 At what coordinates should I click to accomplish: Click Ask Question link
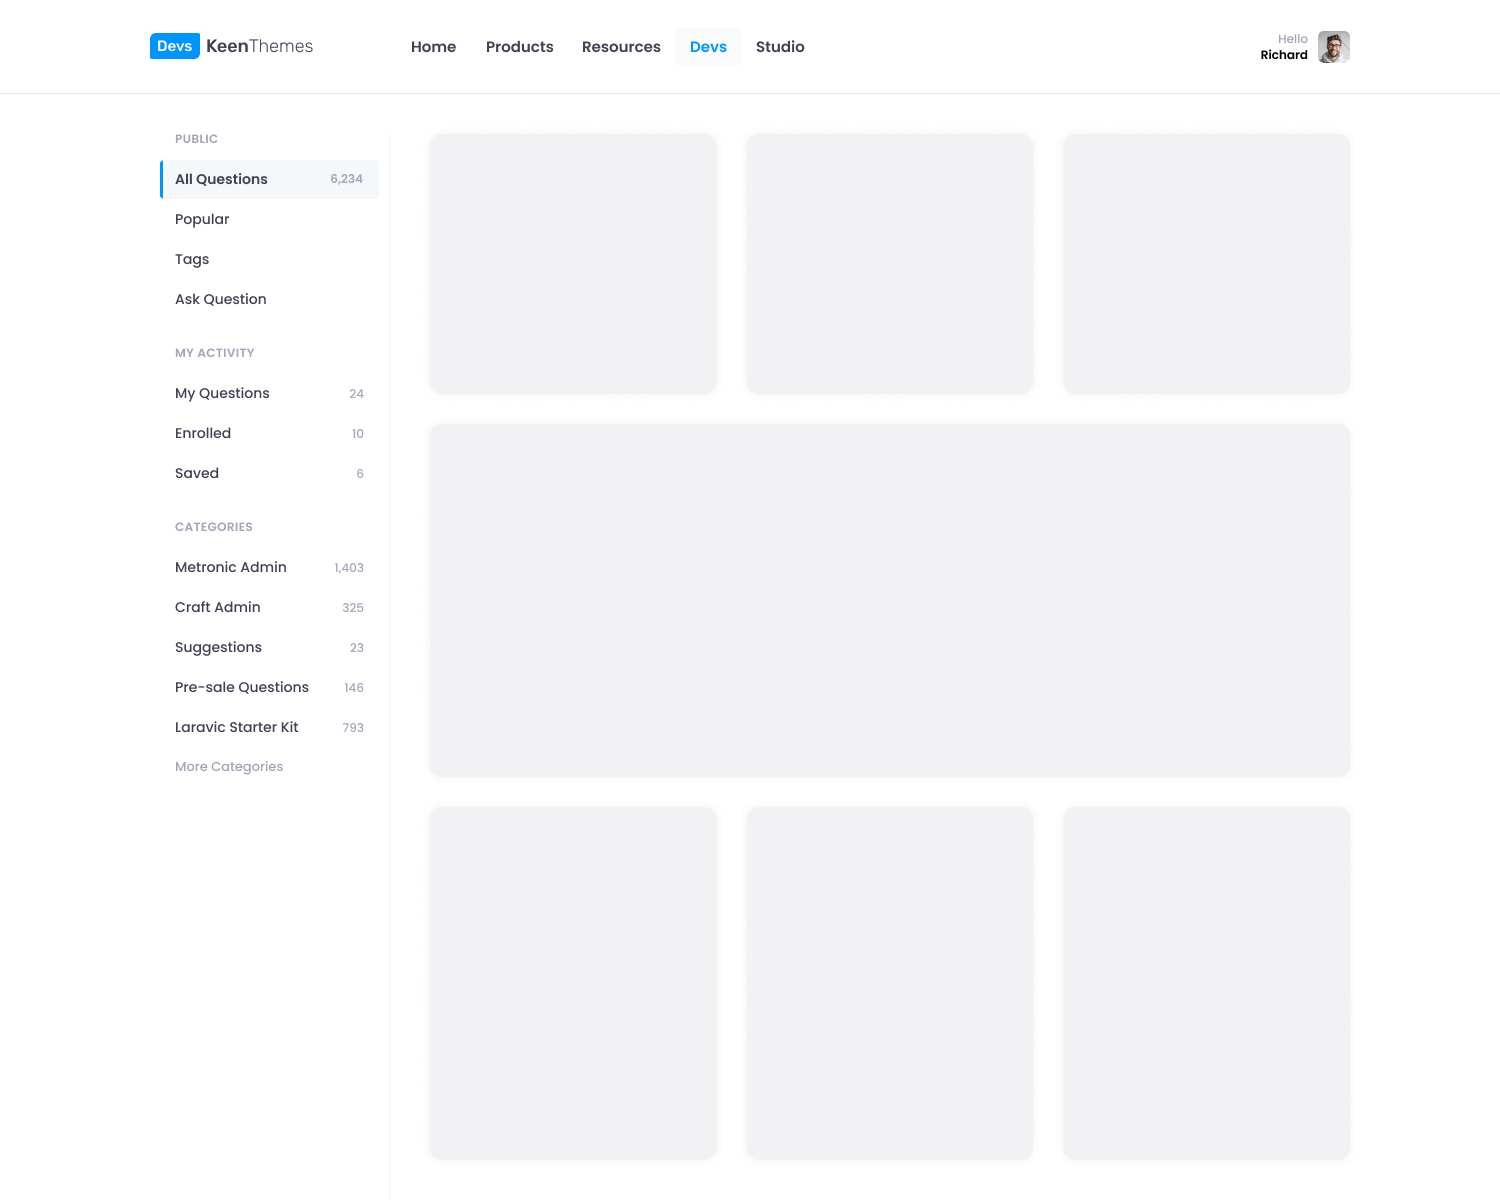coord(221,299)
